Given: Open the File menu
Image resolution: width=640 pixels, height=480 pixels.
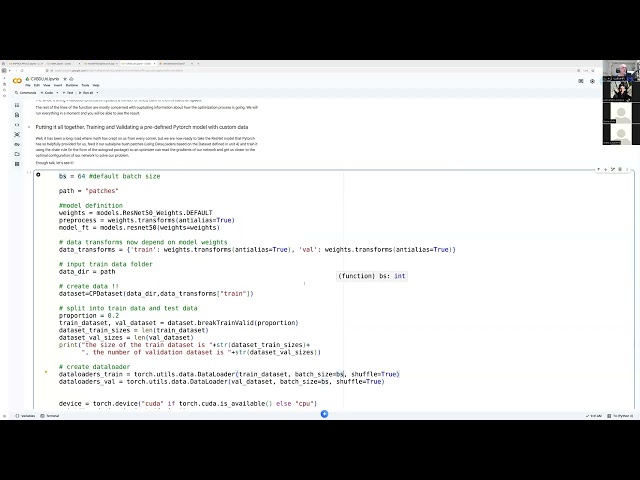Looking at the screenshot, I should pyautogui.click(x=28, y=85).
